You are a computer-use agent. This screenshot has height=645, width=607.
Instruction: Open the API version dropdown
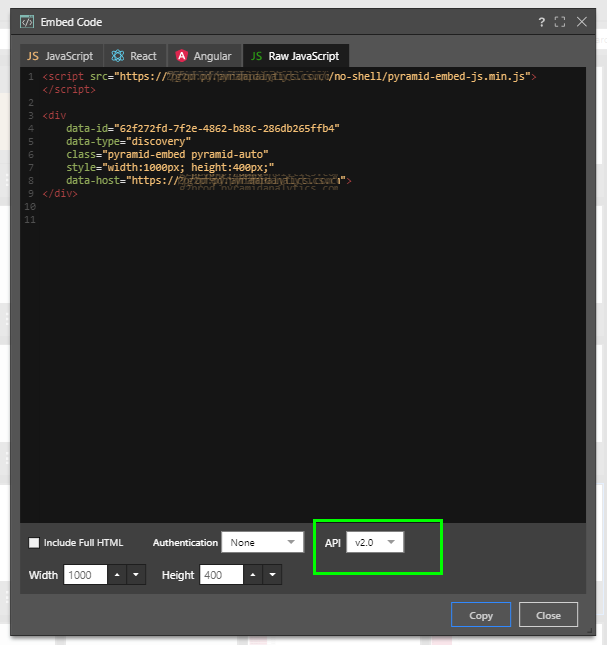[375, 542]
